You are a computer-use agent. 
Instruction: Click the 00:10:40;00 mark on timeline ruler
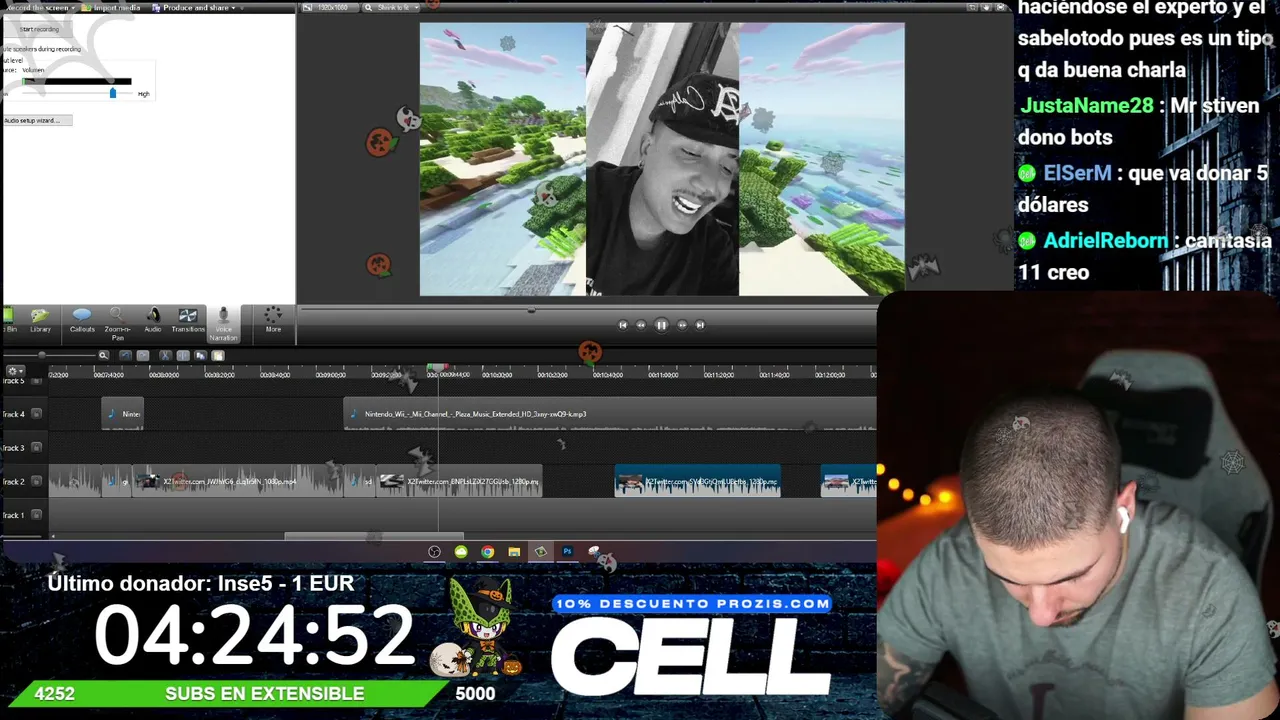click(x=607, y=375)
